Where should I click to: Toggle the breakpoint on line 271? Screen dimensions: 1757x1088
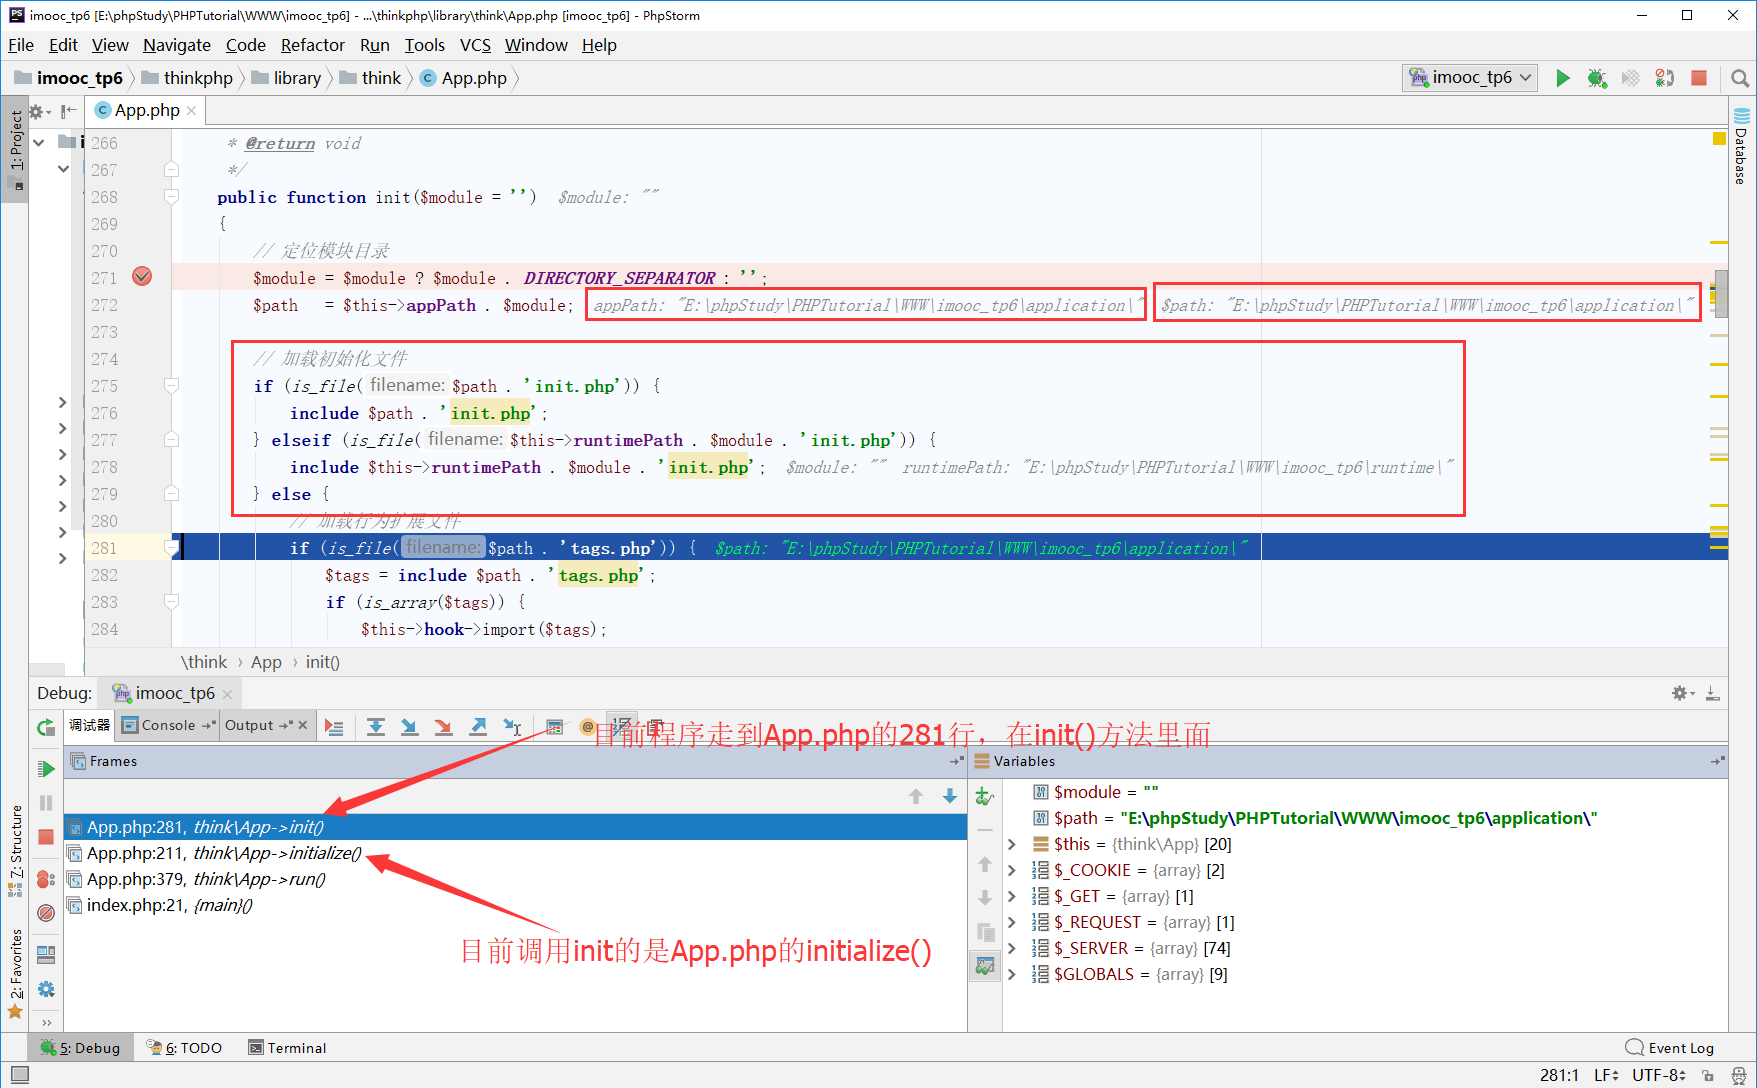(142, 277)
